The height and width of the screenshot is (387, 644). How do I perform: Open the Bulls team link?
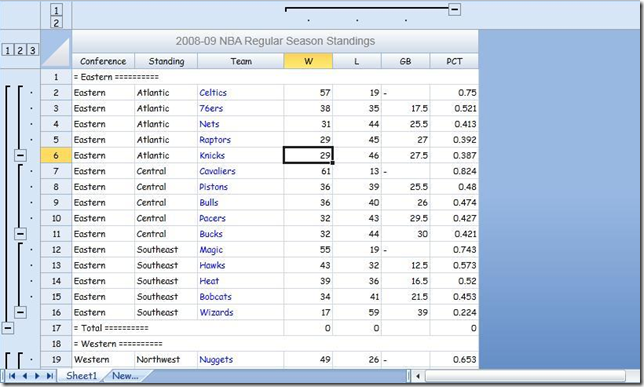209,203
